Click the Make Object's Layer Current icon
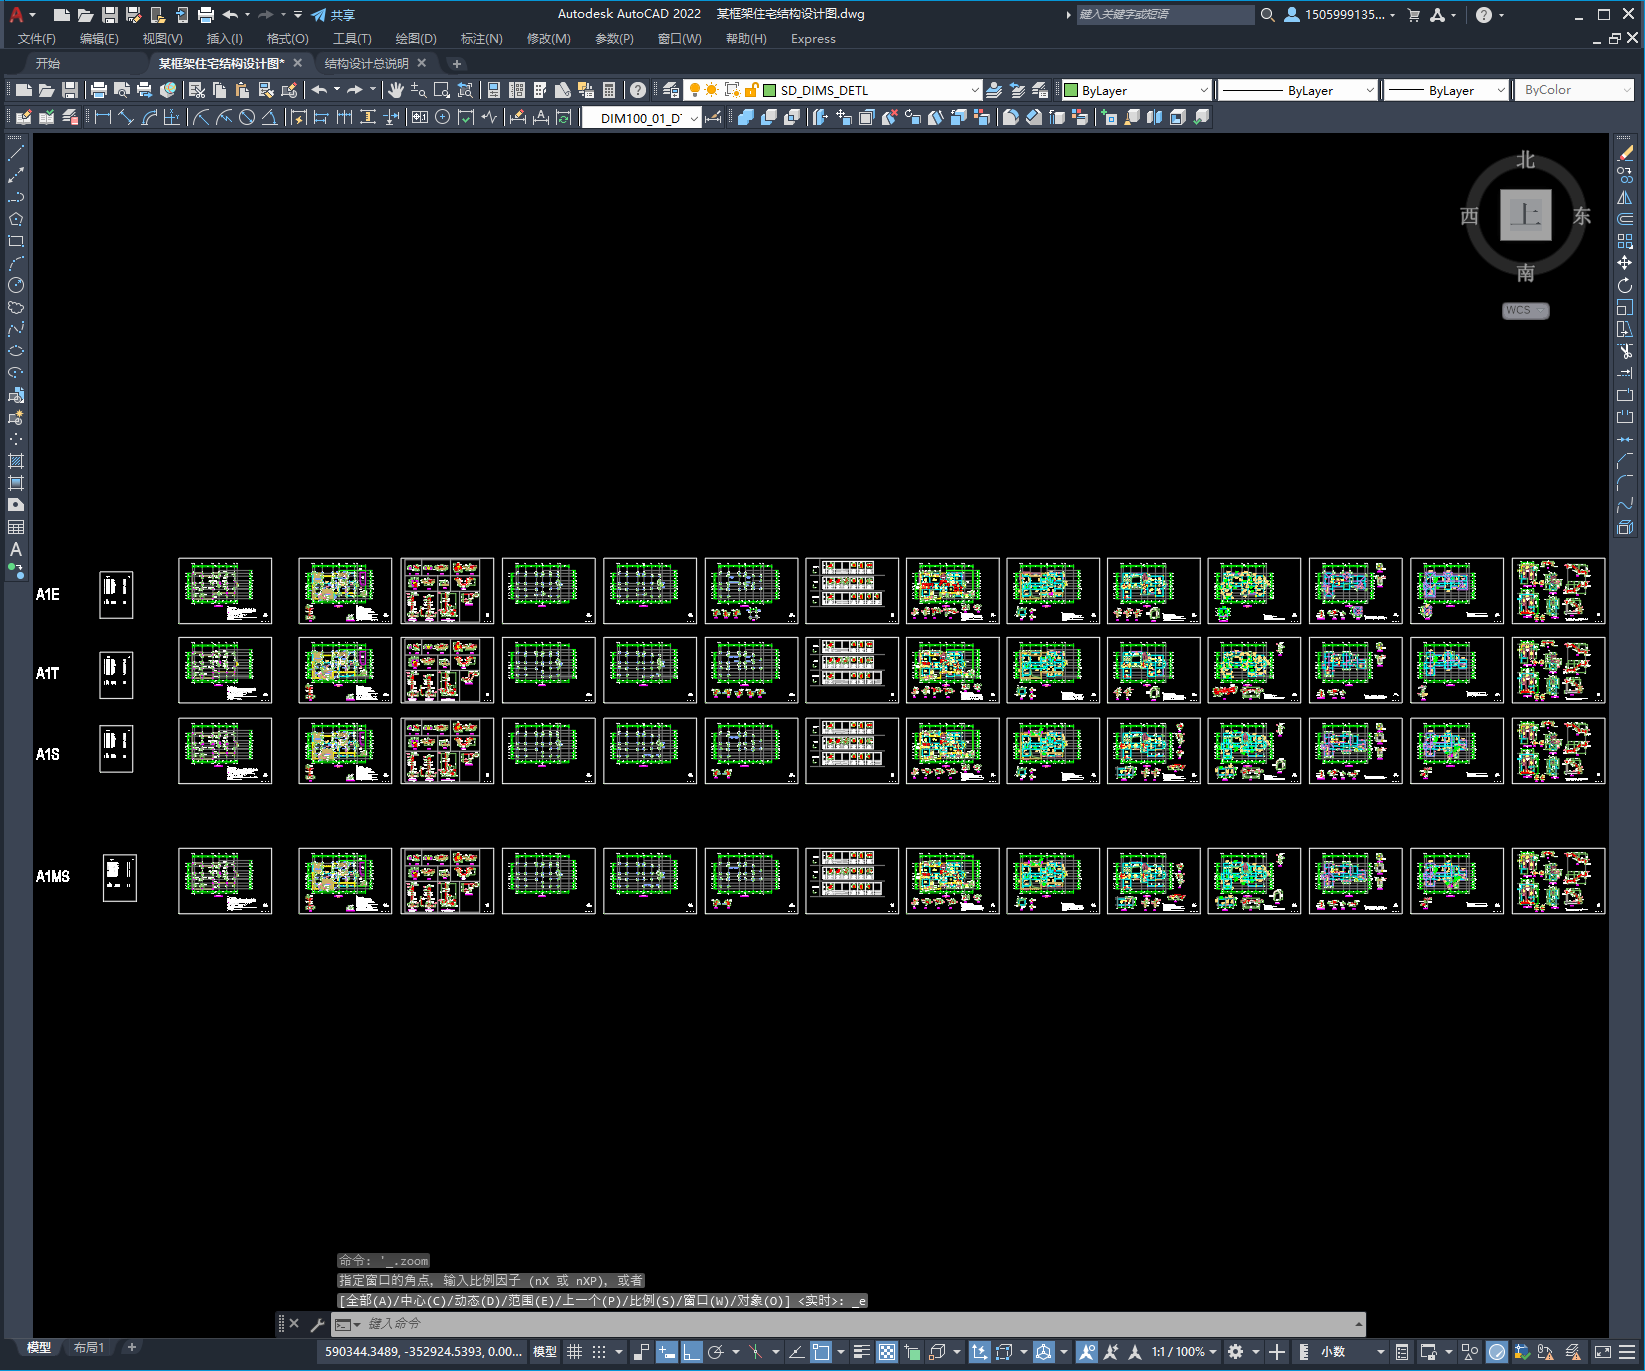 click(994, 90)
